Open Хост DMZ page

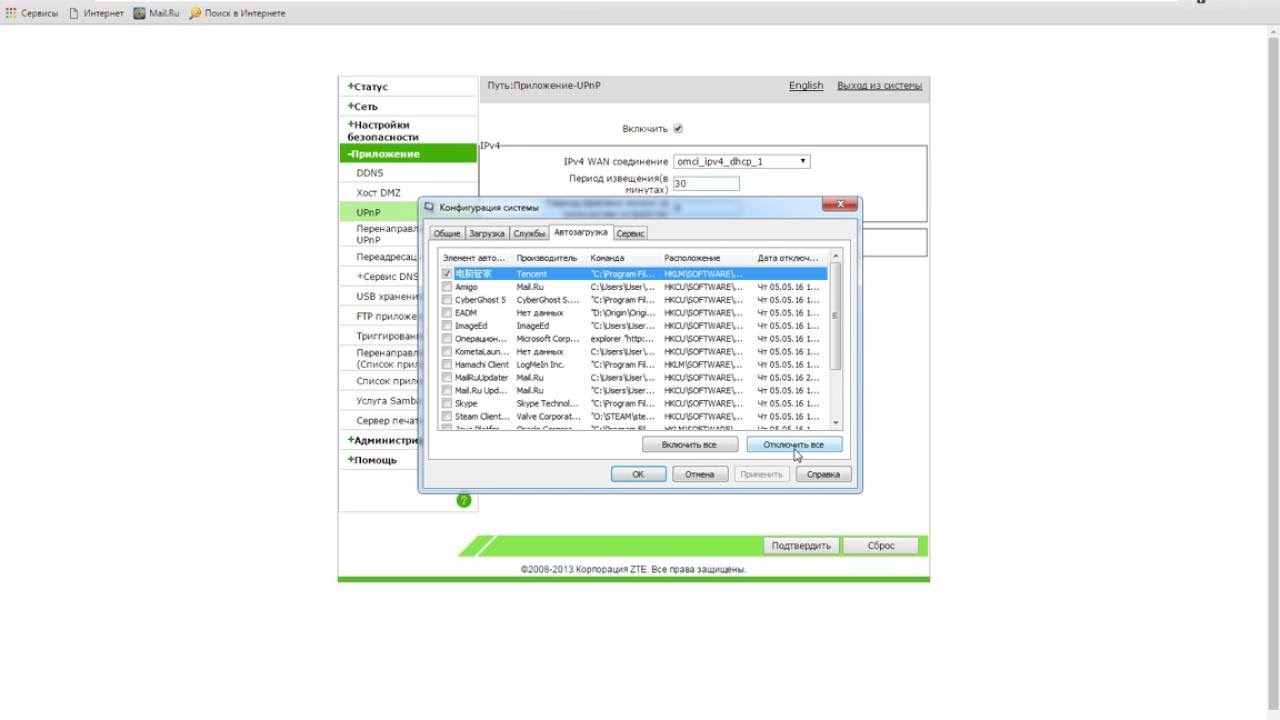click(378, 192)
